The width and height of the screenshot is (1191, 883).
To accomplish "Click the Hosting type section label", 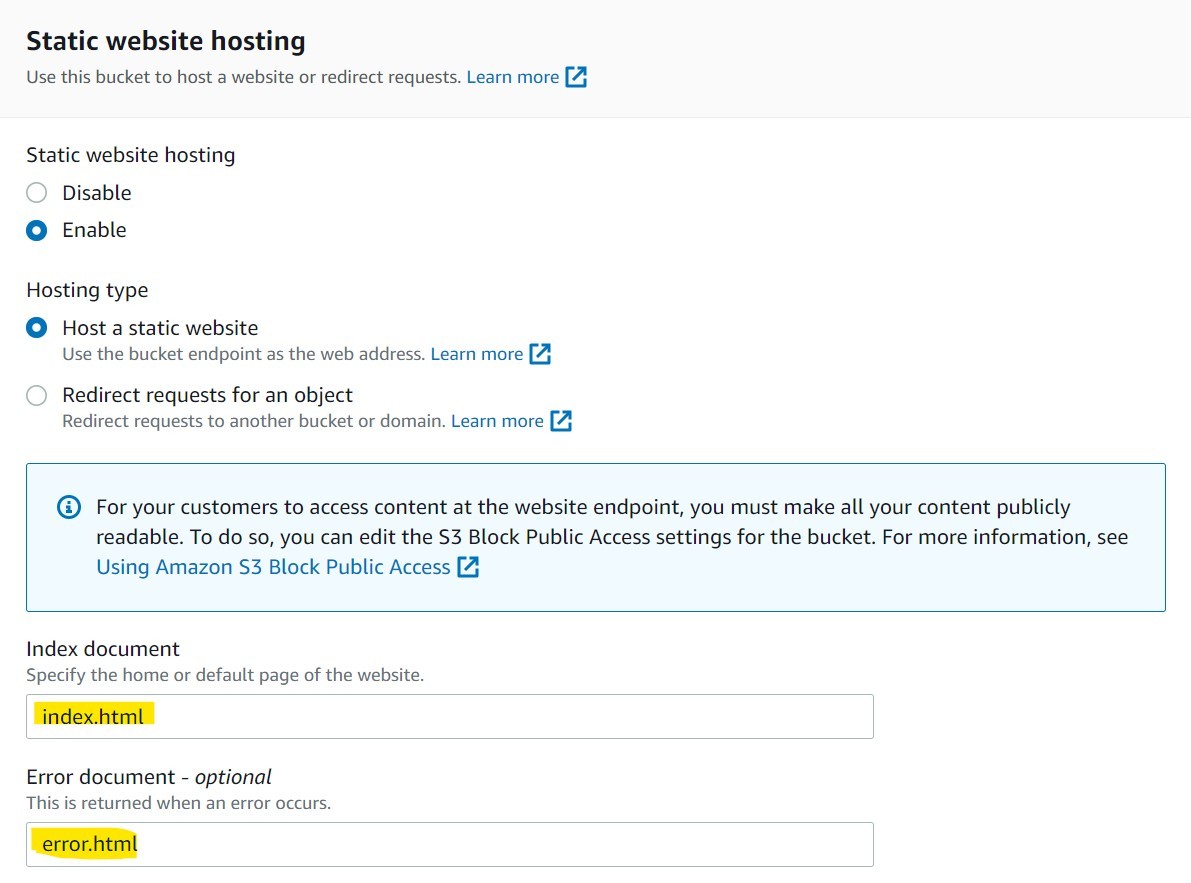I will [x=86, y=290].
